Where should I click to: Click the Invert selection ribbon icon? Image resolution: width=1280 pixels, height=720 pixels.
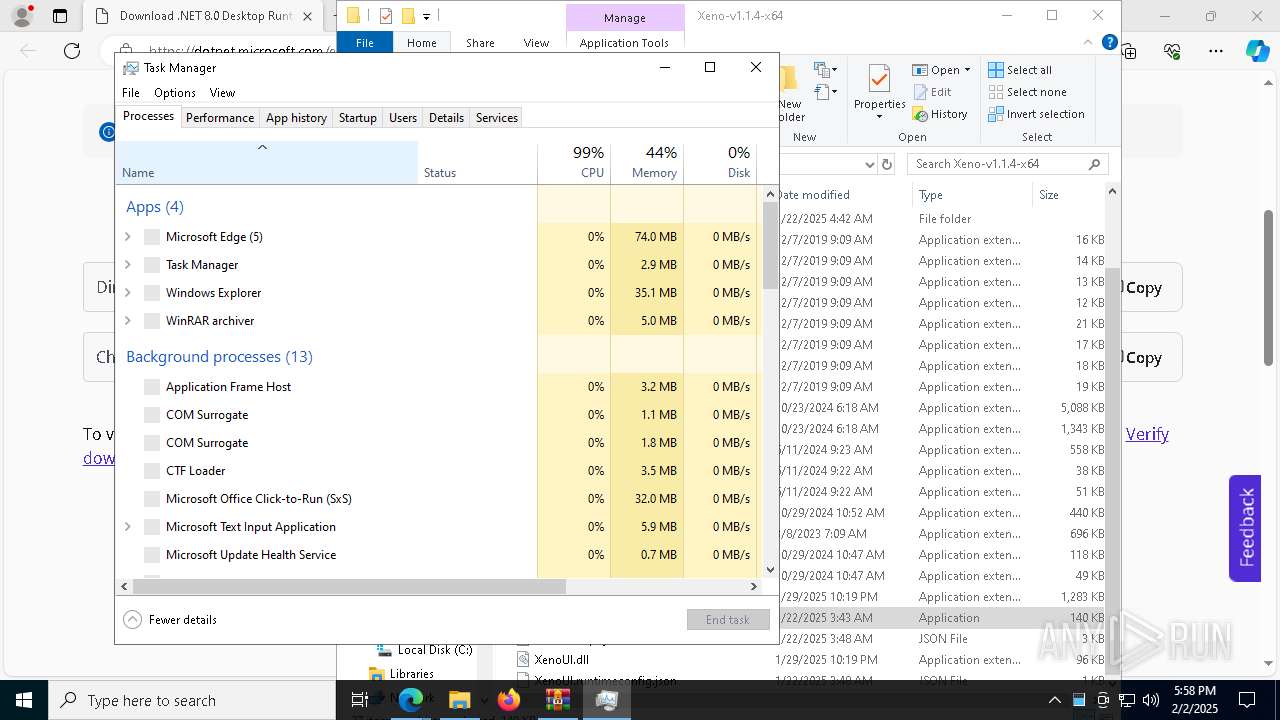tap(996, 114)
